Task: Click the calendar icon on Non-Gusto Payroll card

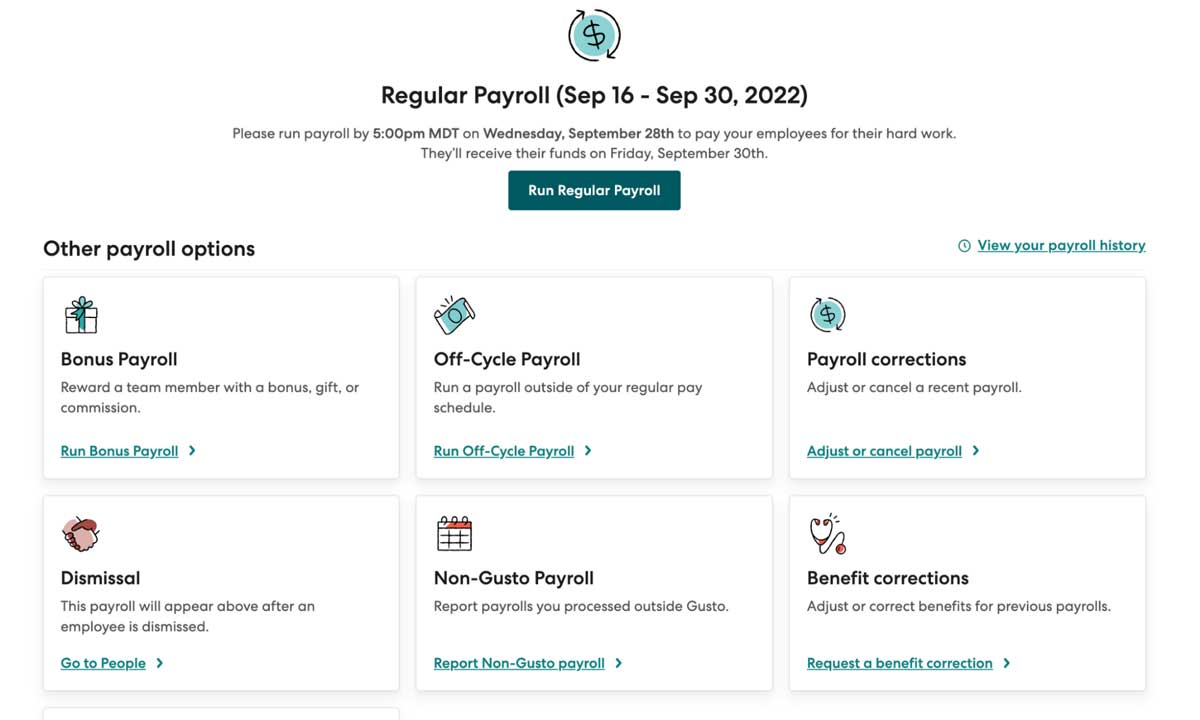Action: click(454, 533)
